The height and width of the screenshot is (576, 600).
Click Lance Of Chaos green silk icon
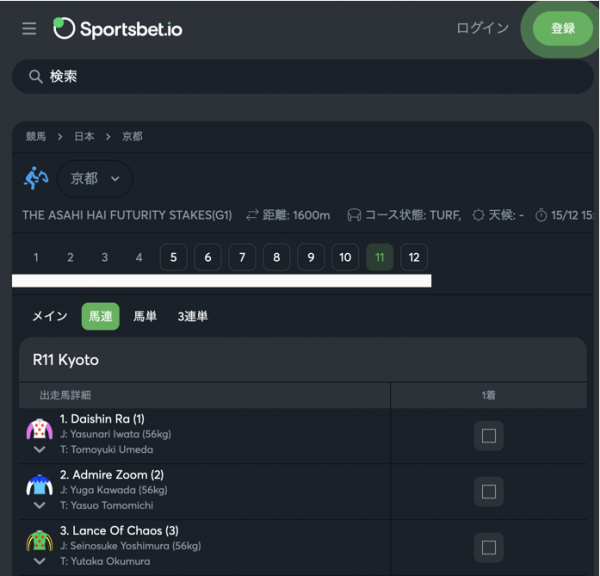click(x=39, y=540)
